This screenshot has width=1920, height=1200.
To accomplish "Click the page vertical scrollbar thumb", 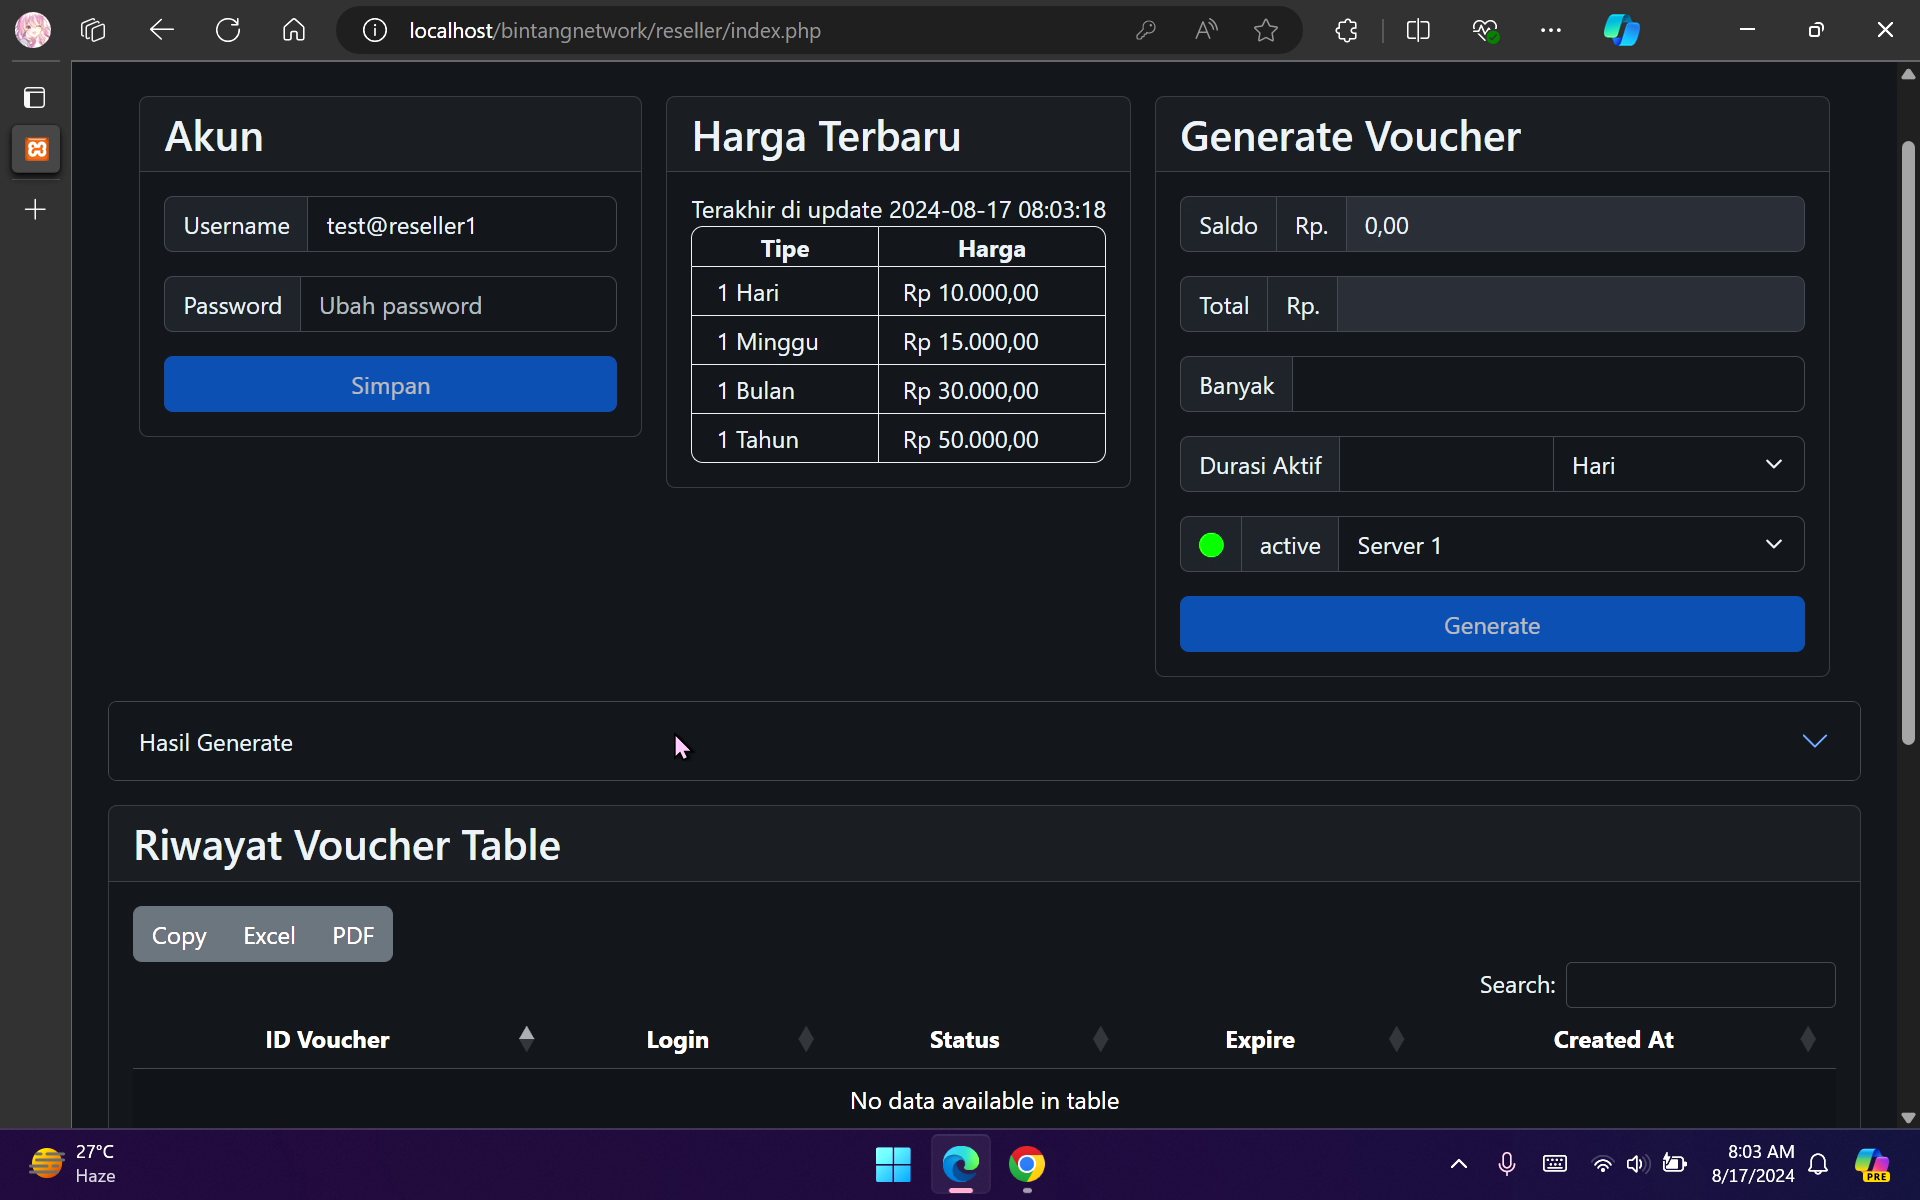I will tap(1908, 443).
